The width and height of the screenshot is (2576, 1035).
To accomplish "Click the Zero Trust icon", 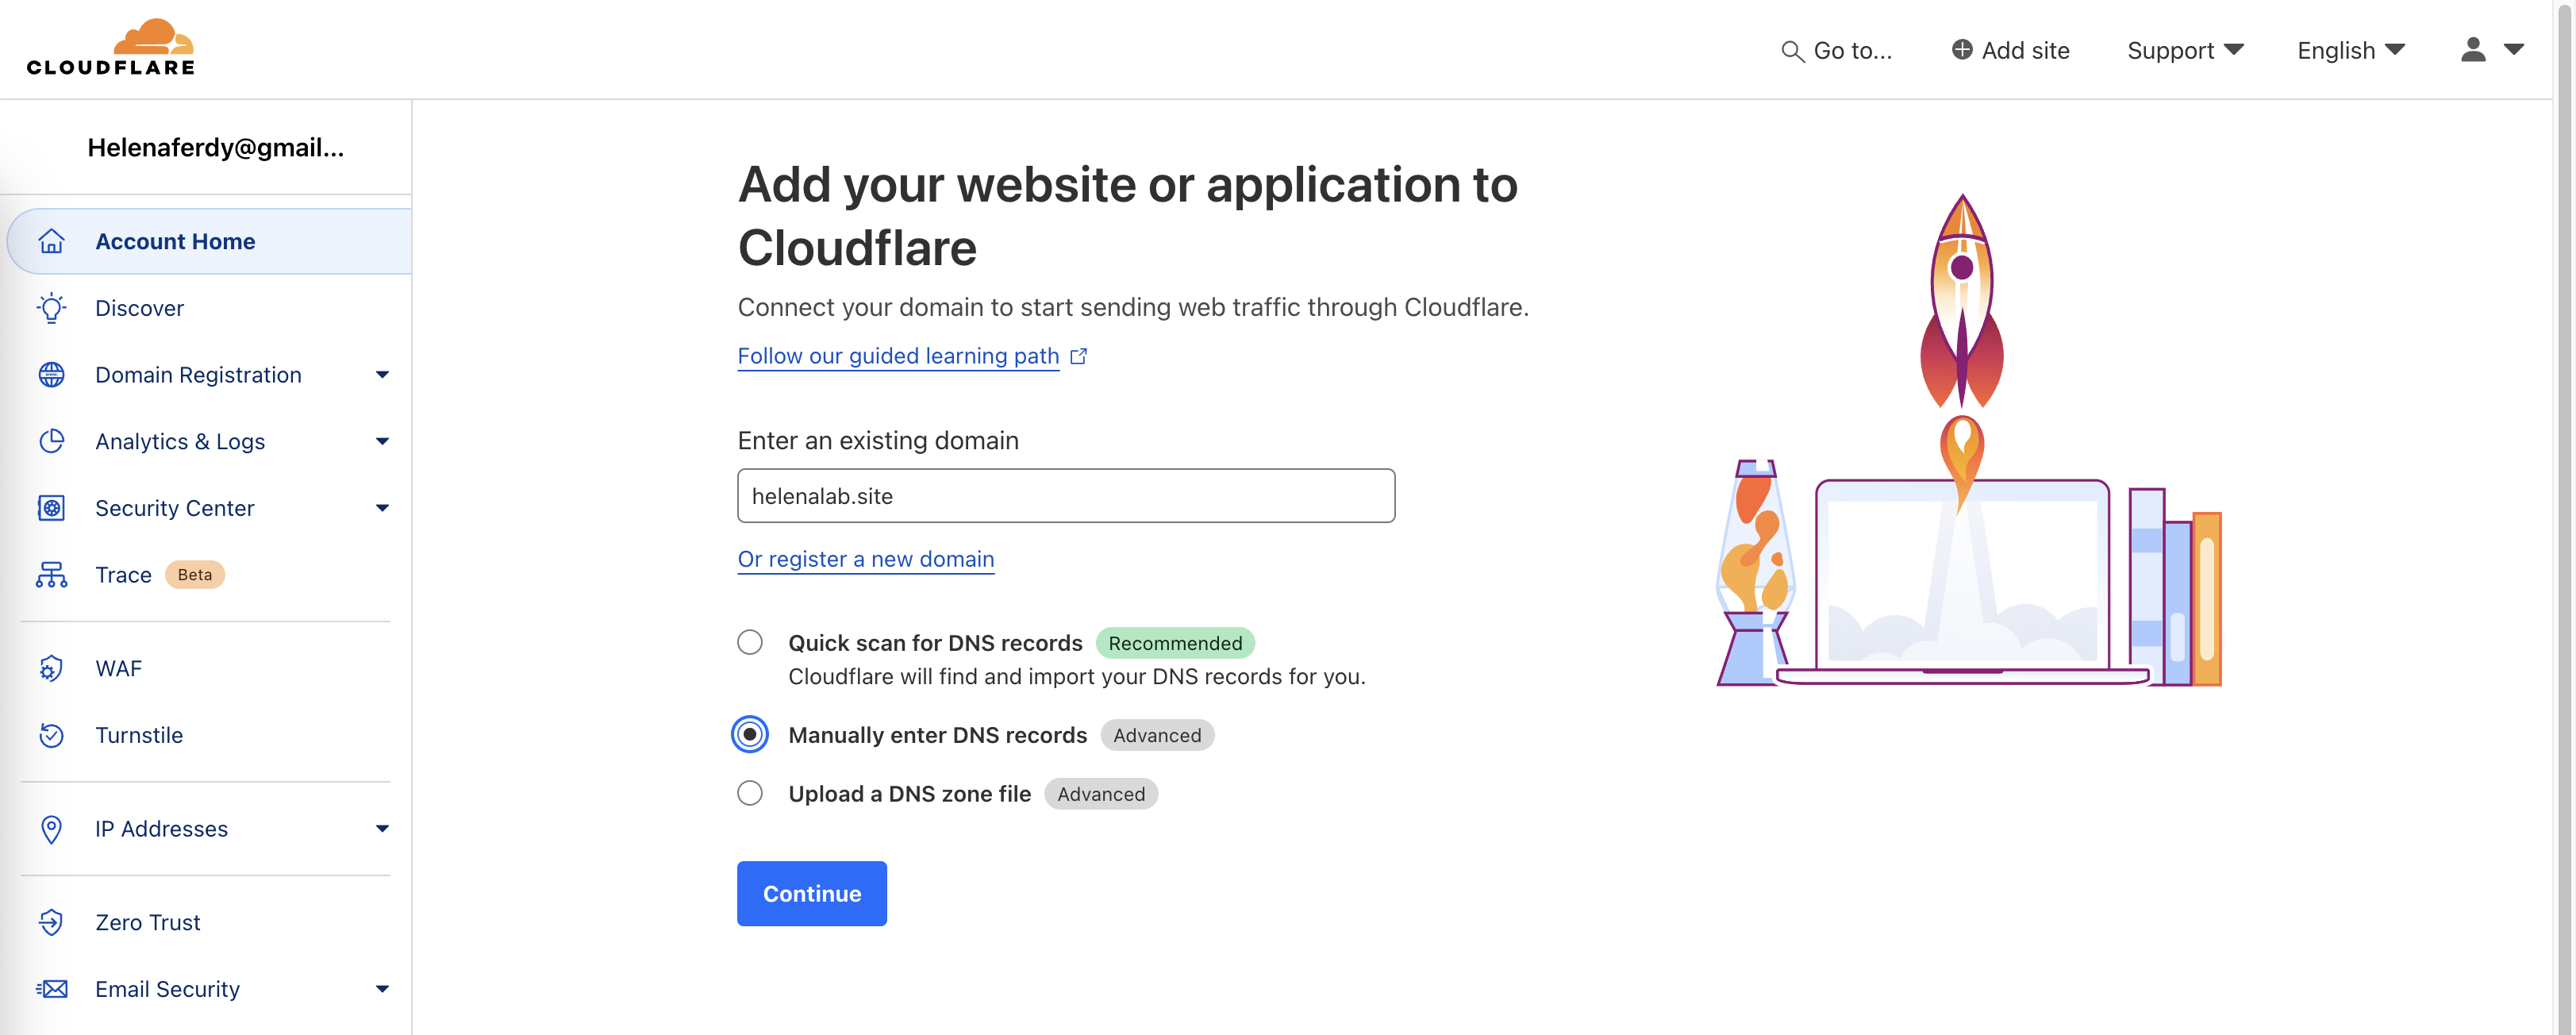I will pyautogui.click(x=51, y=922).
